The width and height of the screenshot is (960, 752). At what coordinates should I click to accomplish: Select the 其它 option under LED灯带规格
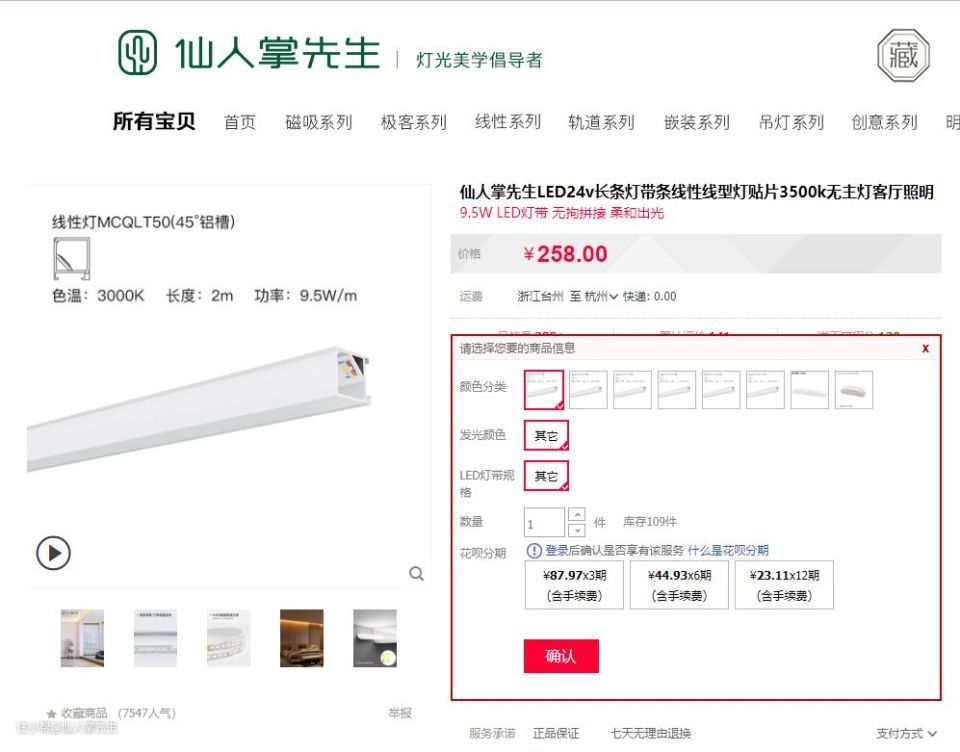click(546, 476)
